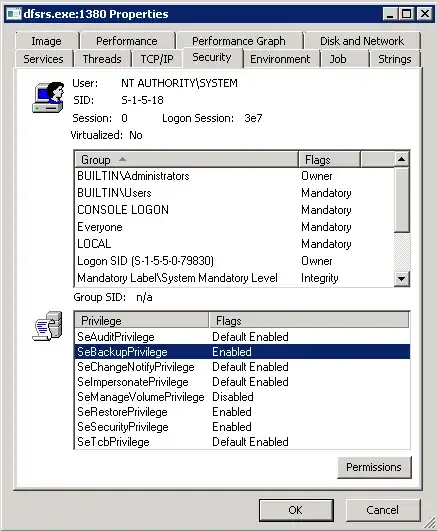Dismiss dialog with Cancel button

pos(383,510)
